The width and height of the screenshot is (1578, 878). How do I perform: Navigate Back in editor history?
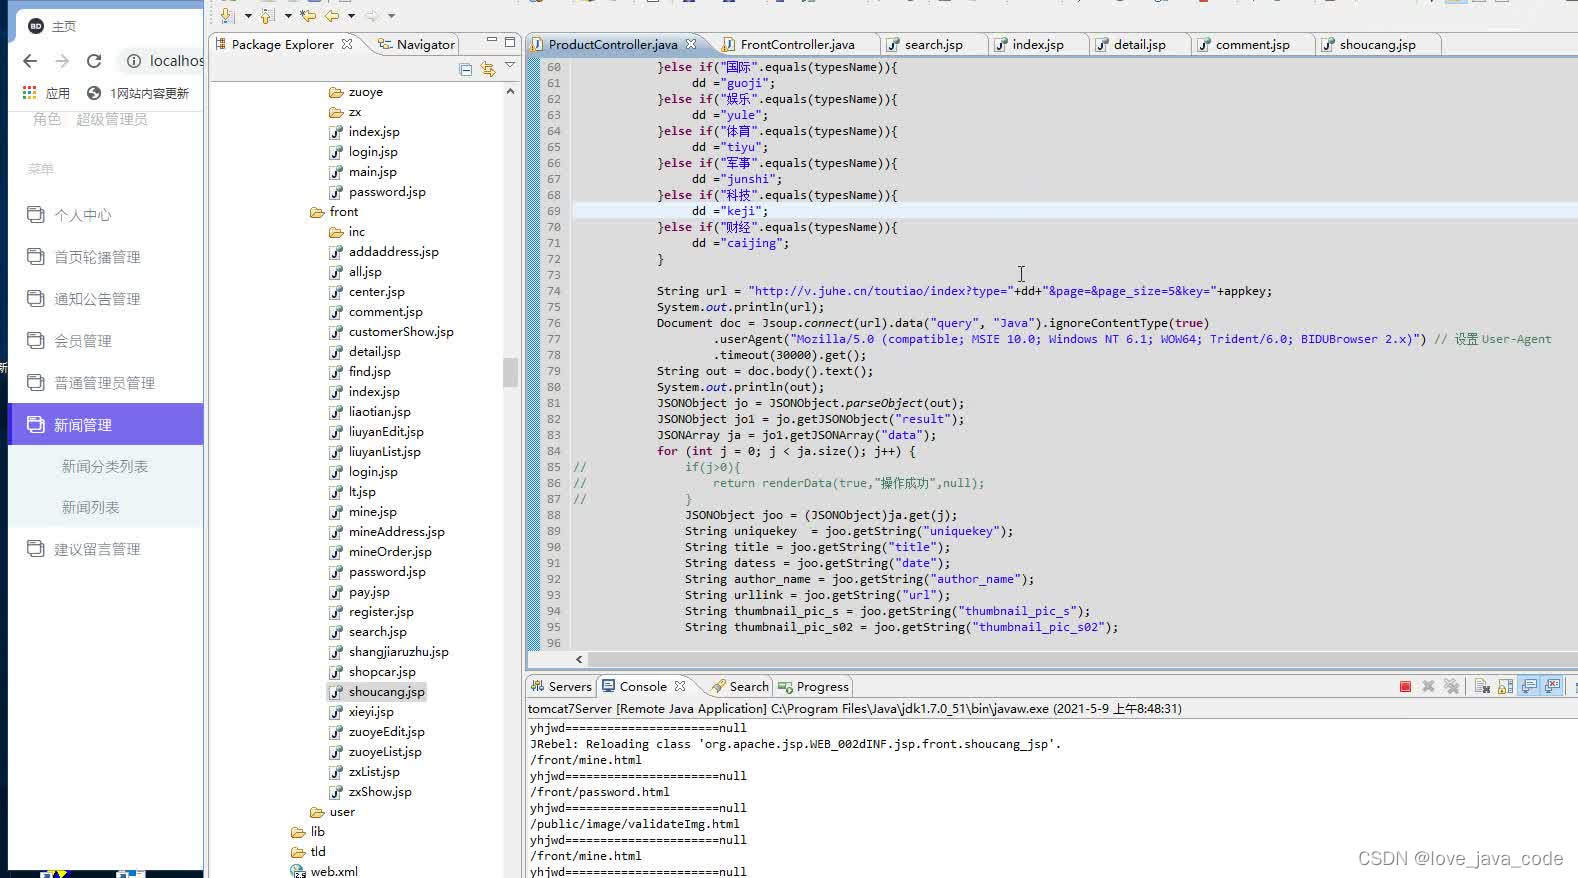(332, 15)
